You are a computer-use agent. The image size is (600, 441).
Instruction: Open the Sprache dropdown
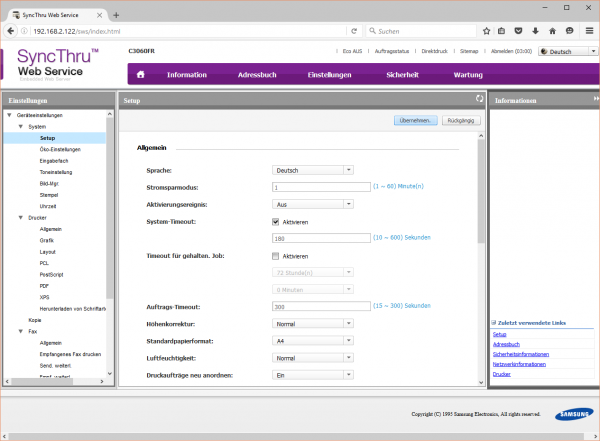313,170
